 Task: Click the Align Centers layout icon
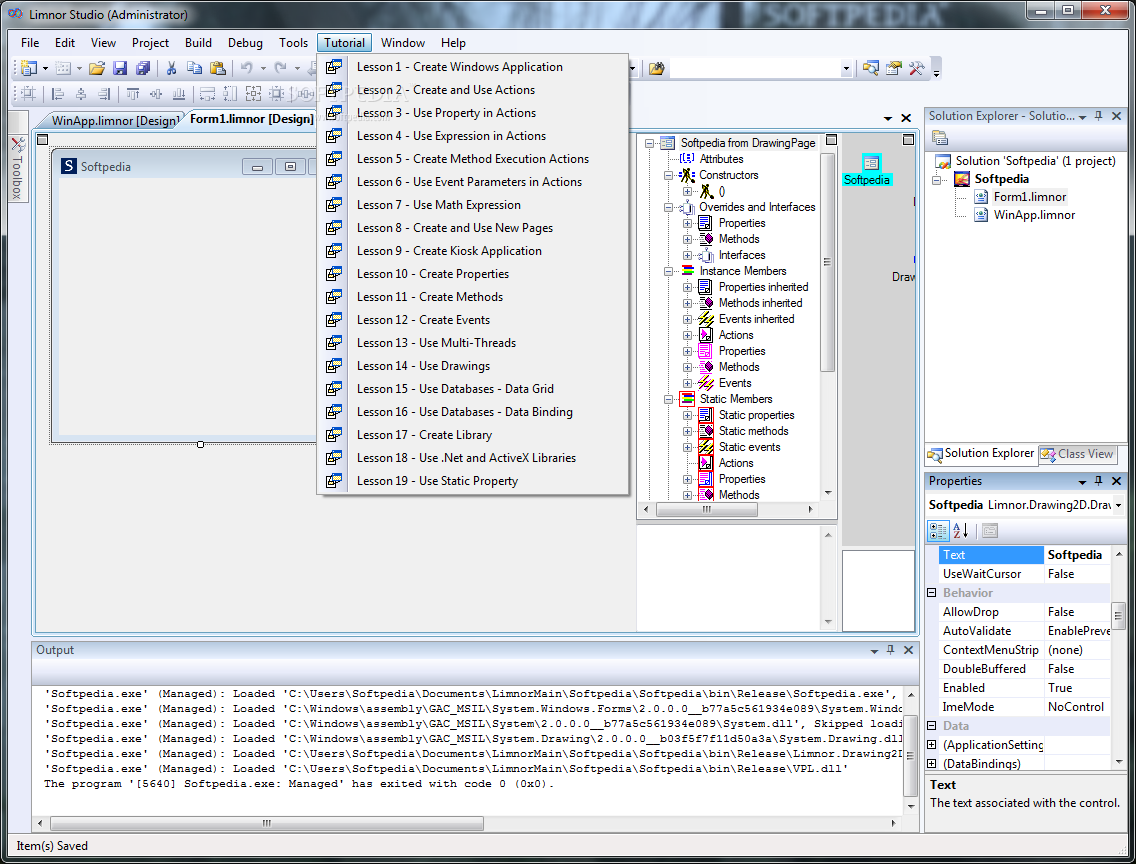(81, 93)
